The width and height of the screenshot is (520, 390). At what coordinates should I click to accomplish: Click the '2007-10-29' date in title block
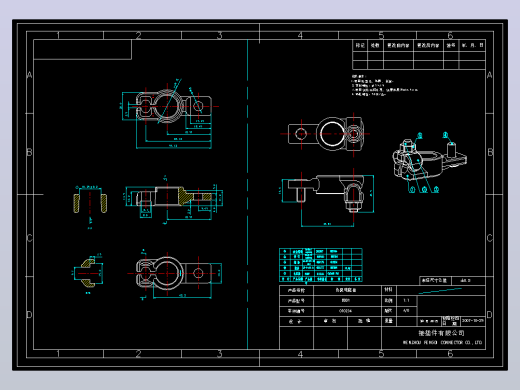473,321
